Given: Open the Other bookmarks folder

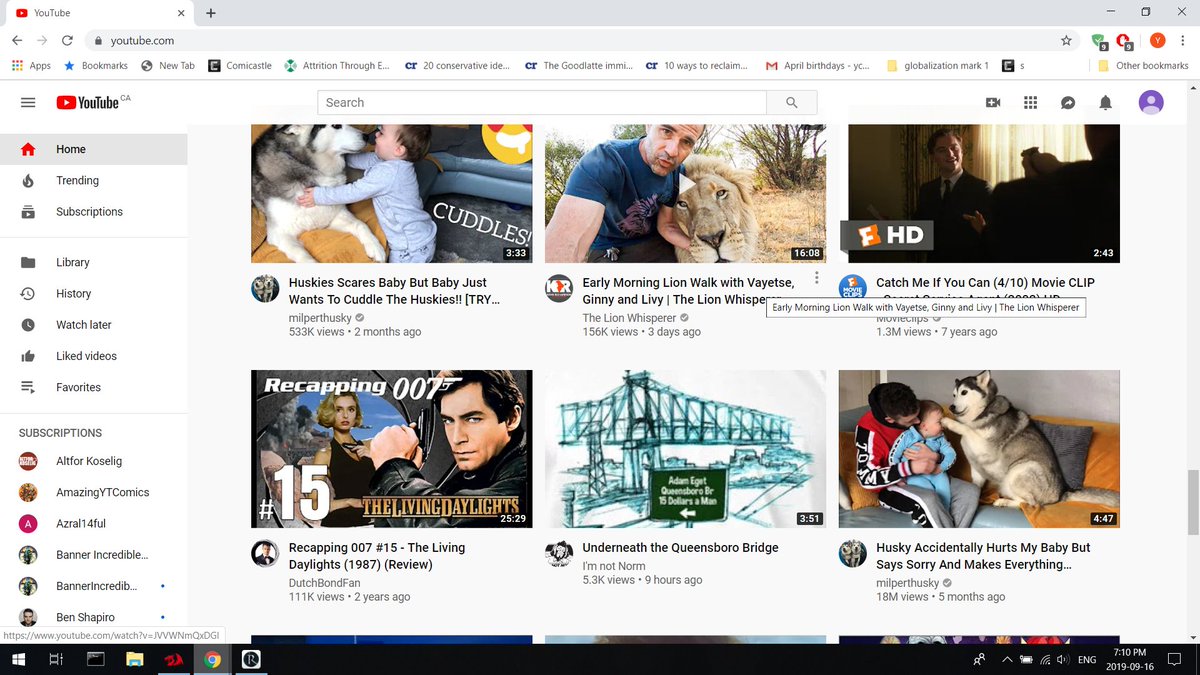Looking at the screenshot, I should point(1143,66).
